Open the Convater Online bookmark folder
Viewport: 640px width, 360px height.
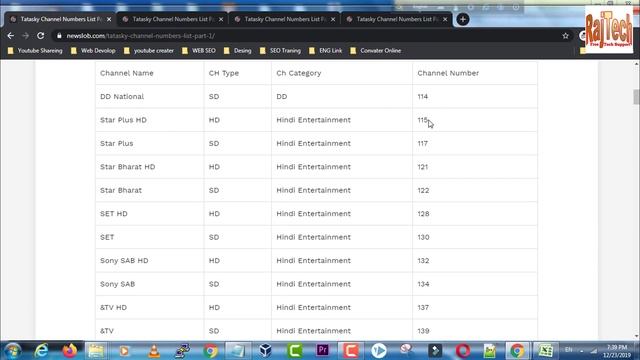coord(376,51)
